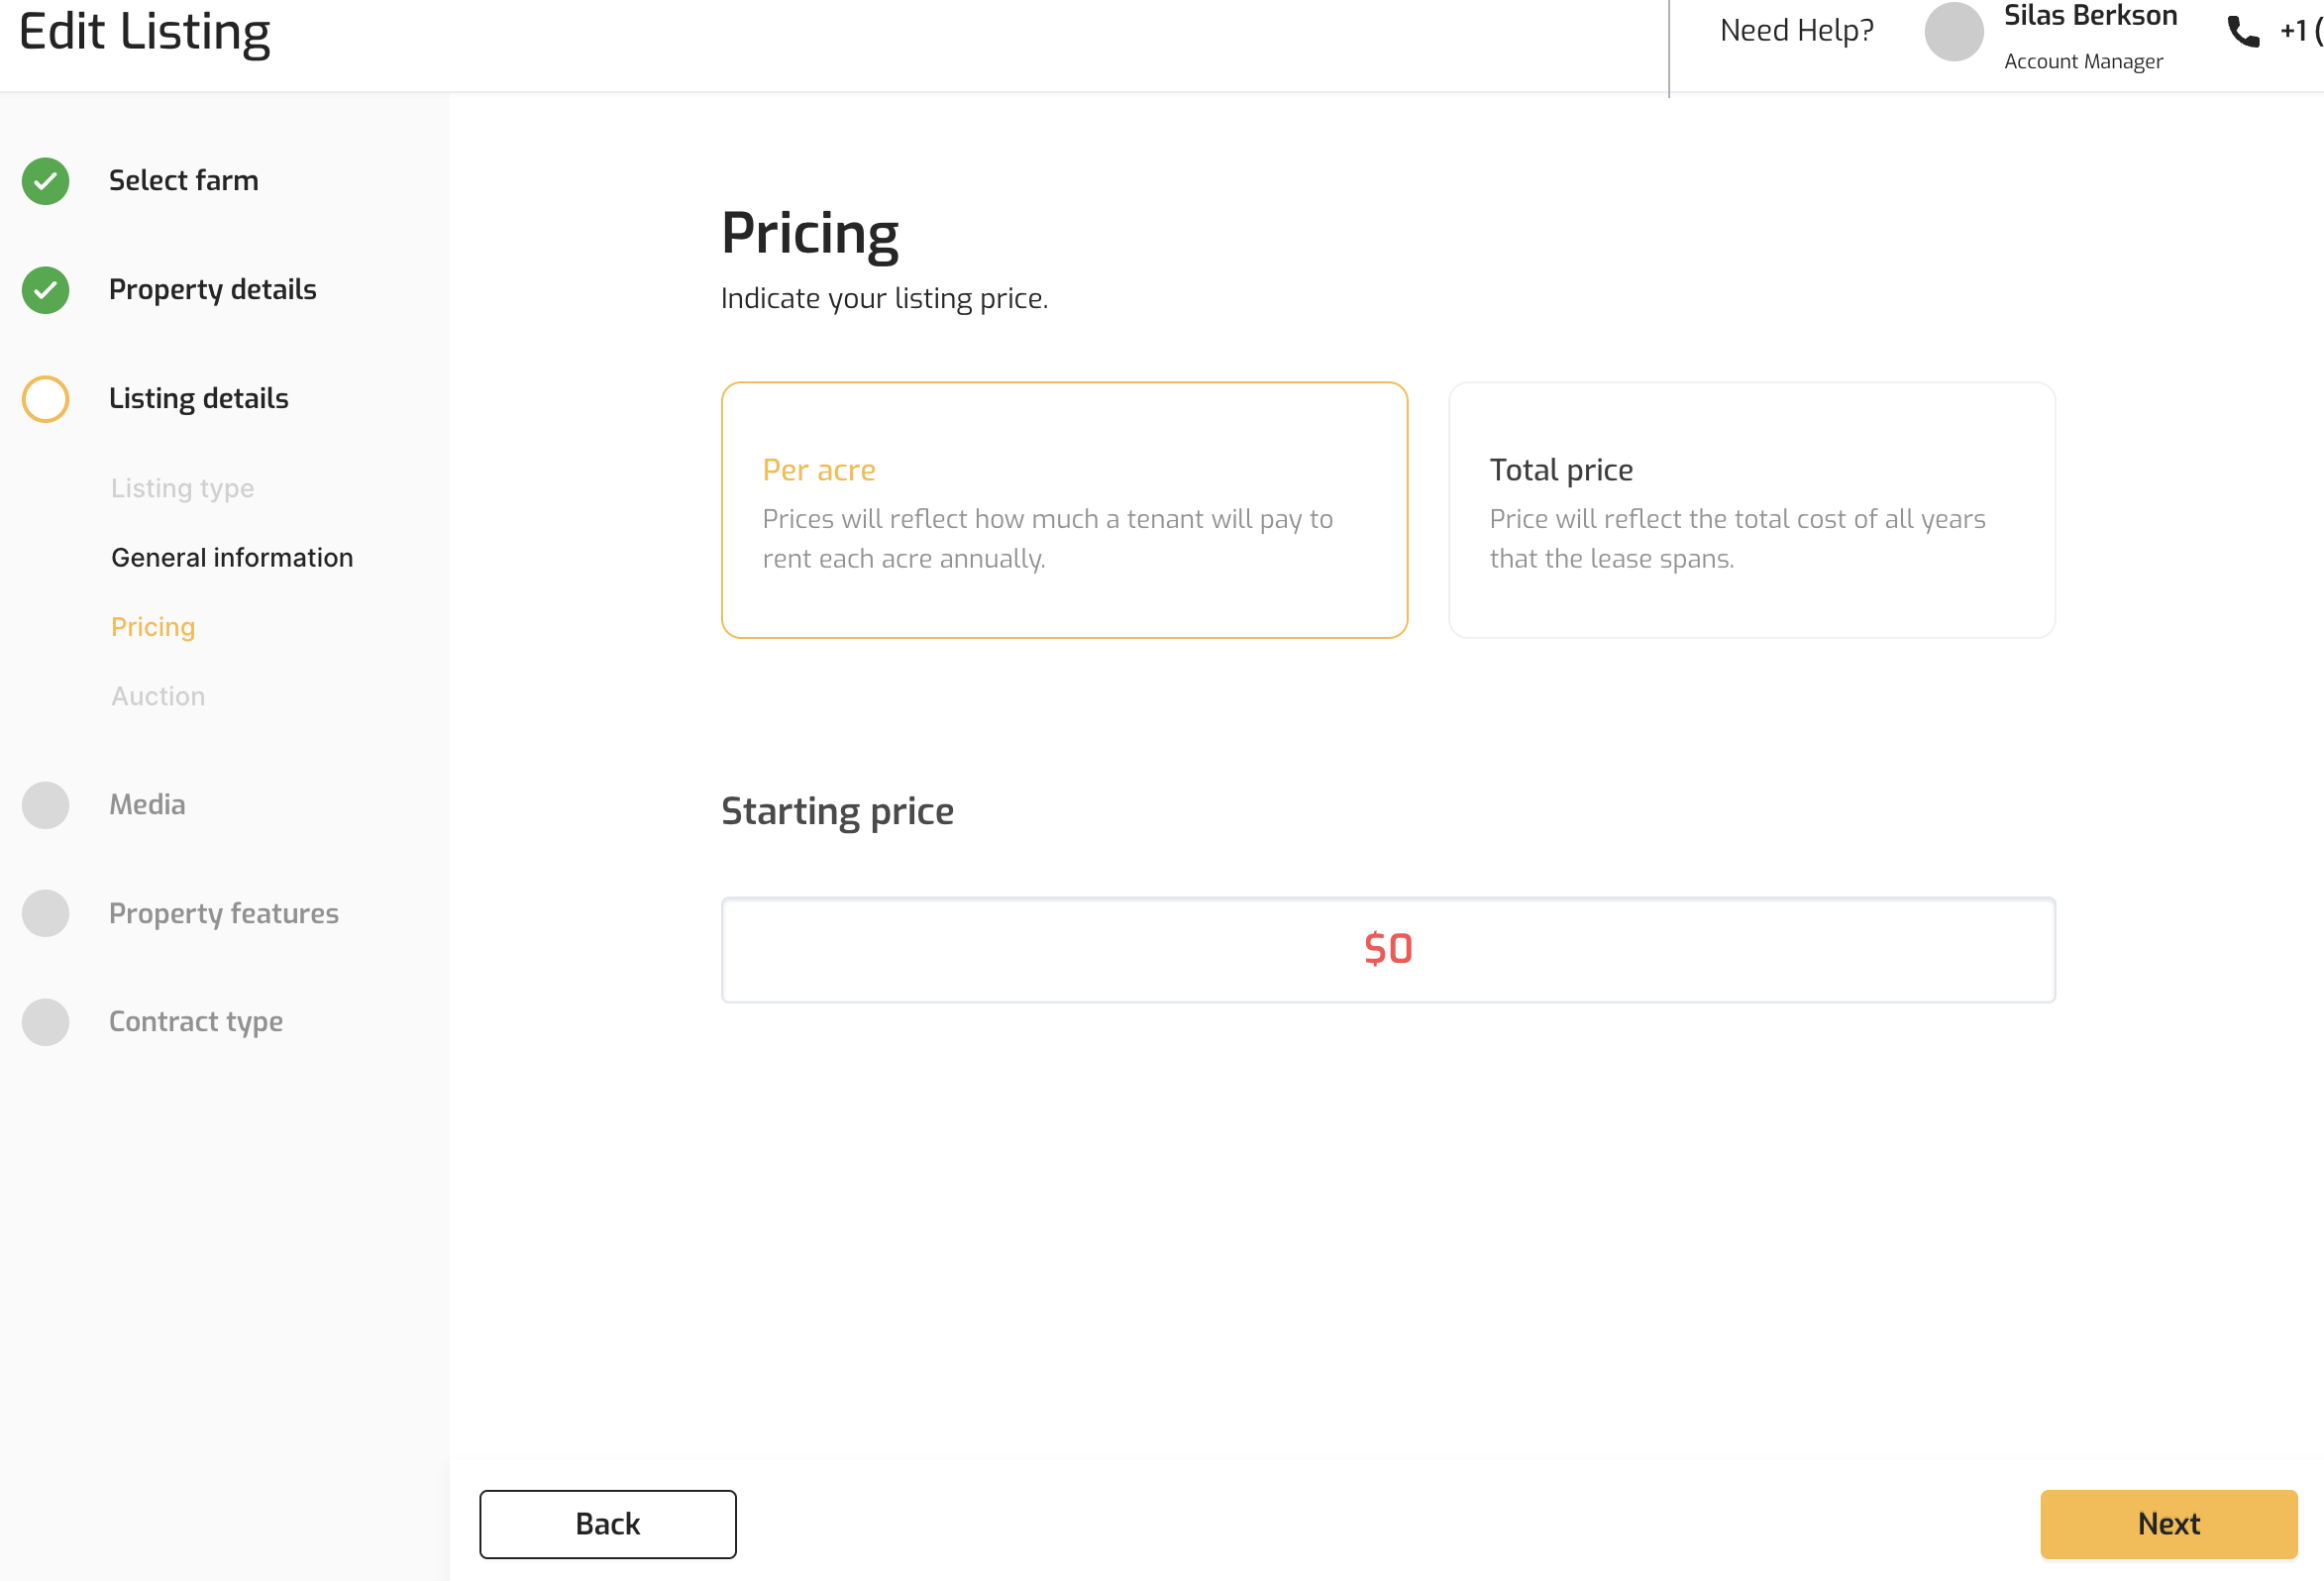This screenshot has width=2324, height=1581.
Task: Click the phone icon in header
Action: (x=2243, y=32)
